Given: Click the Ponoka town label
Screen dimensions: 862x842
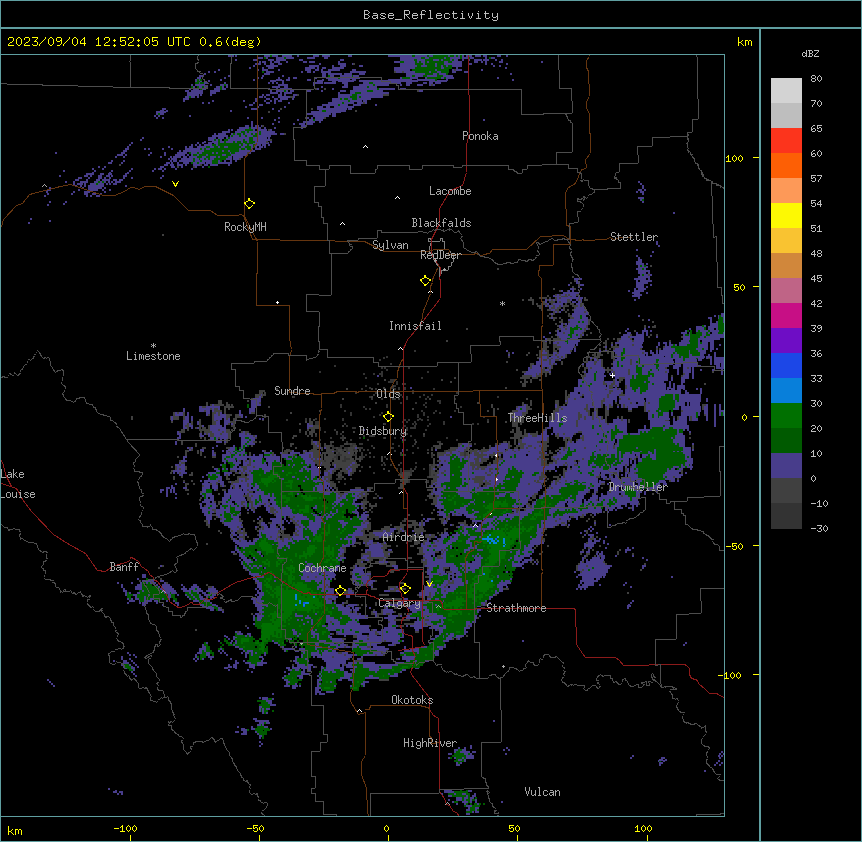Looking at the screenshot, I should (x=480, y=136).
